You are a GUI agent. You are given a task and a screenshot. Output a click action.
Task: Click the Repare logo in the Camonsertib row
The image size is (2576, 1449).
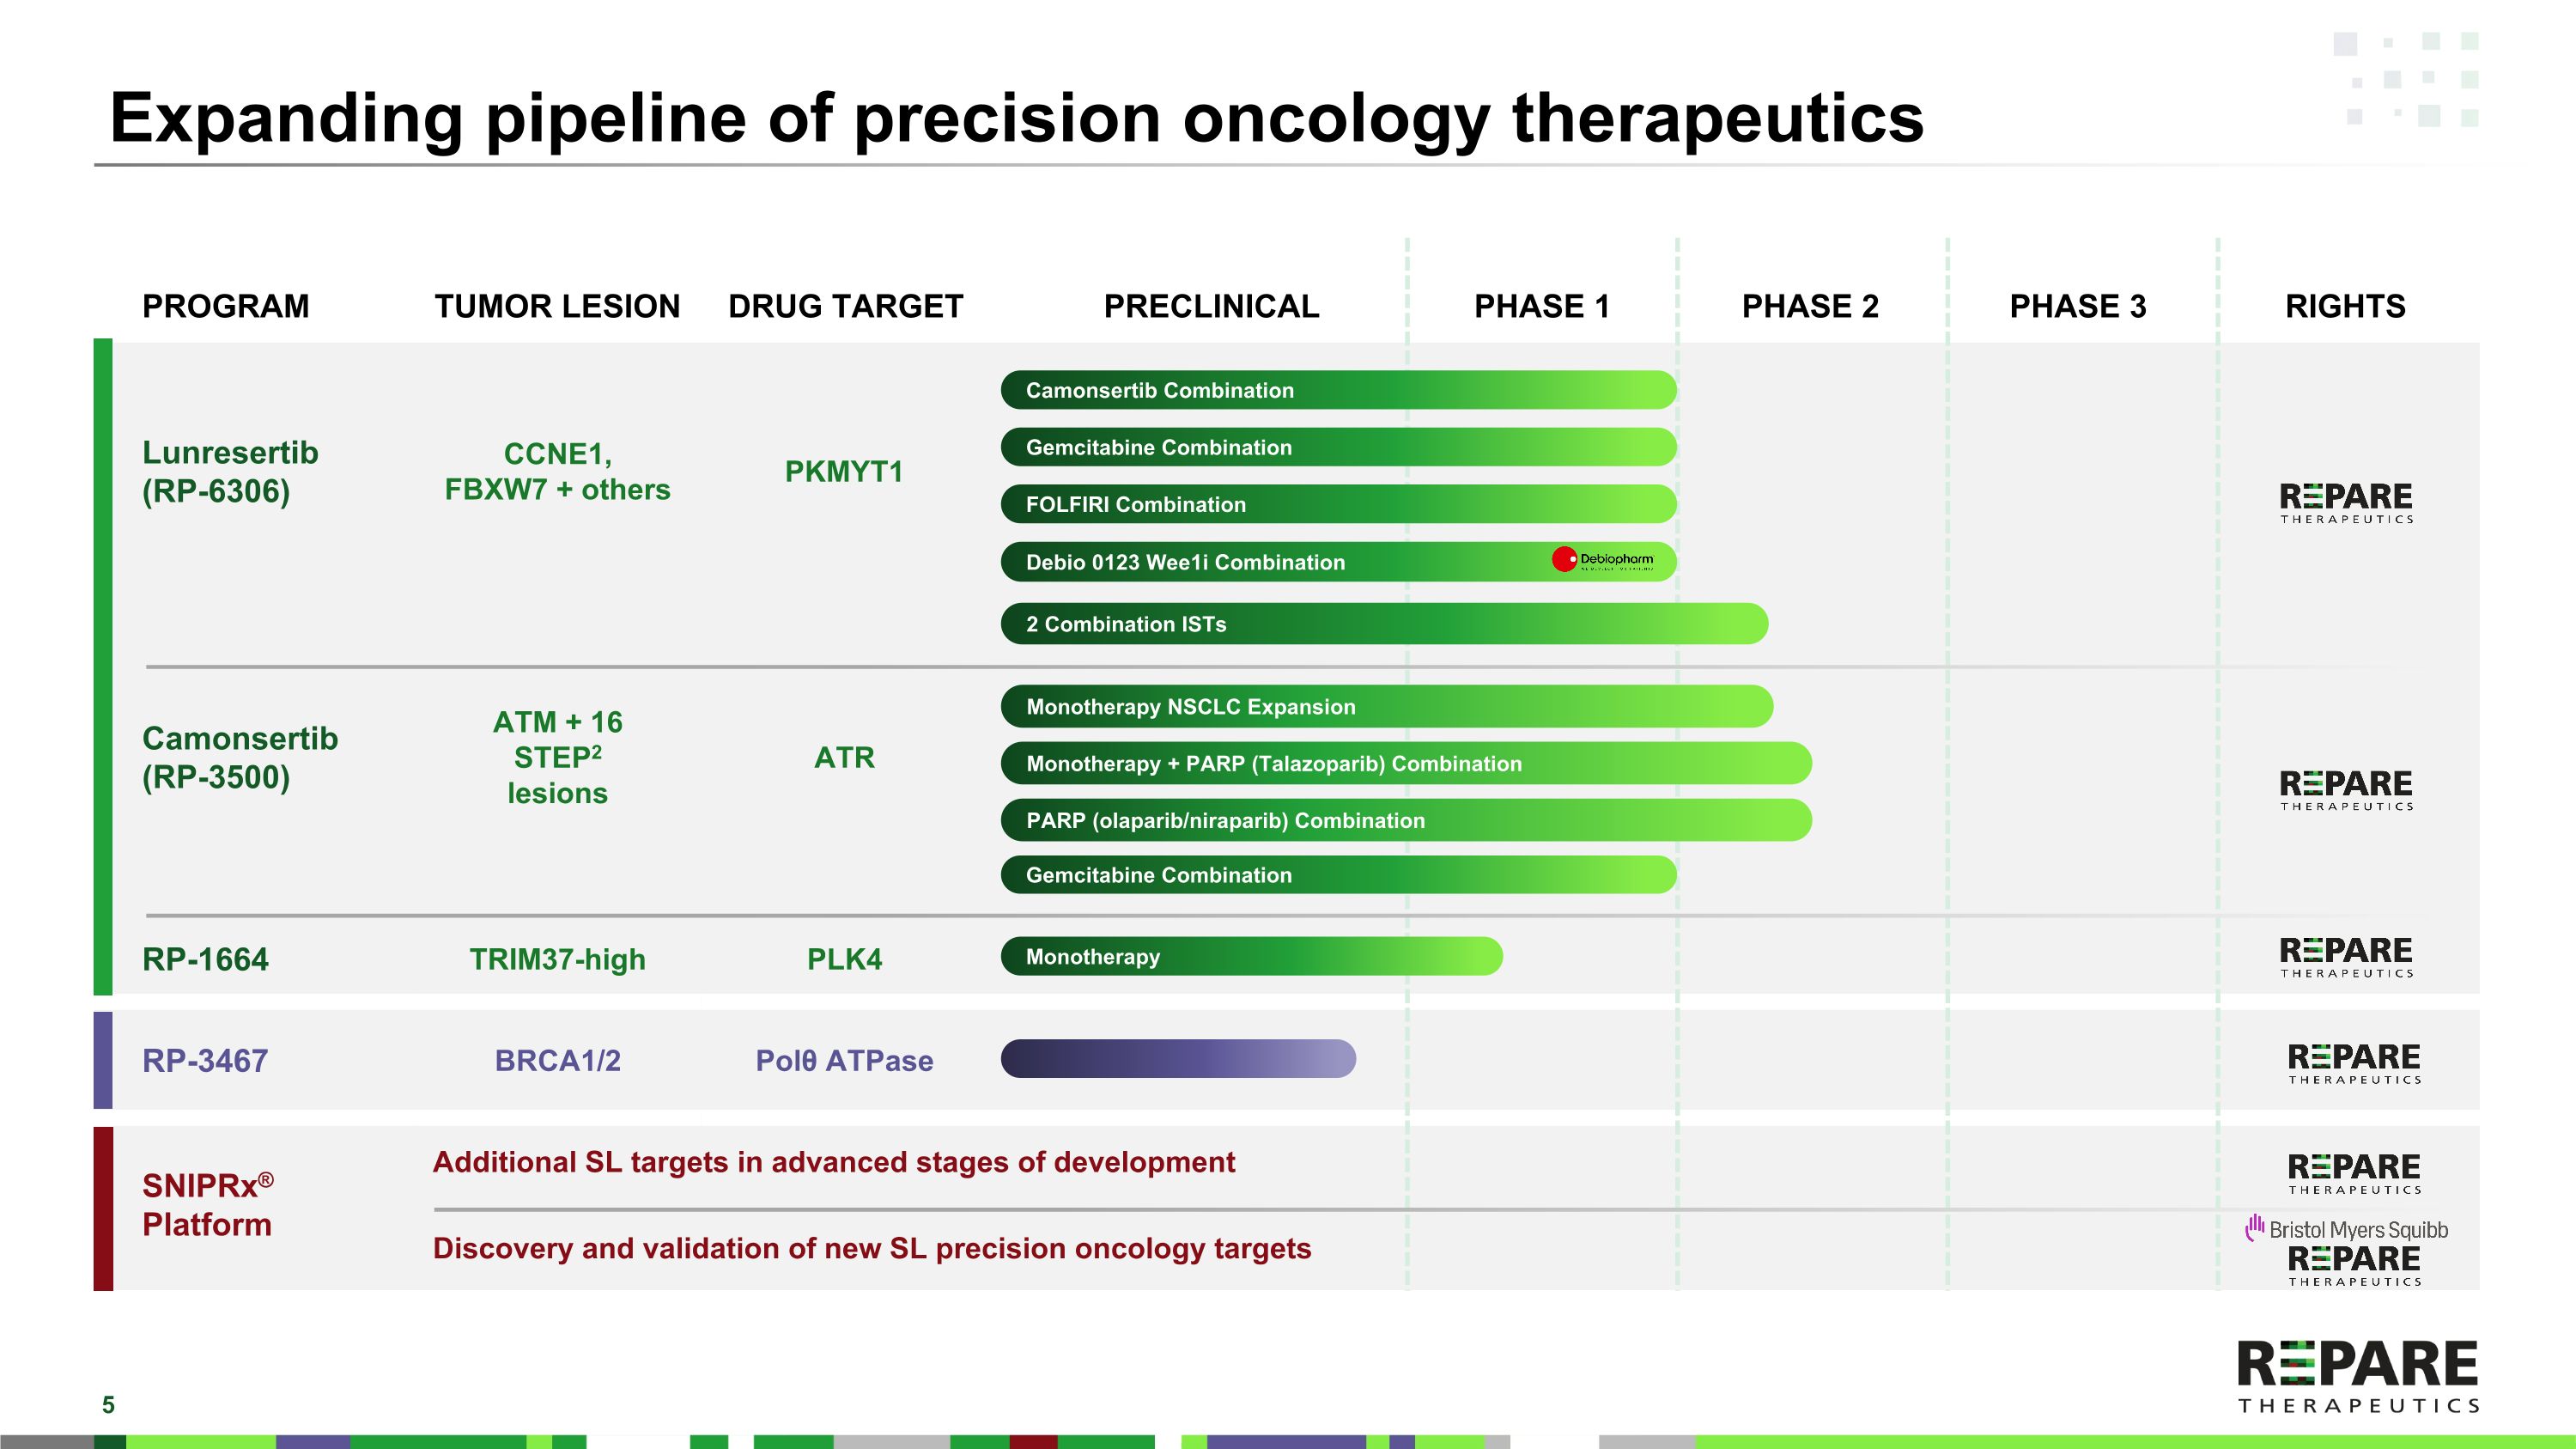click(2346, 789)
